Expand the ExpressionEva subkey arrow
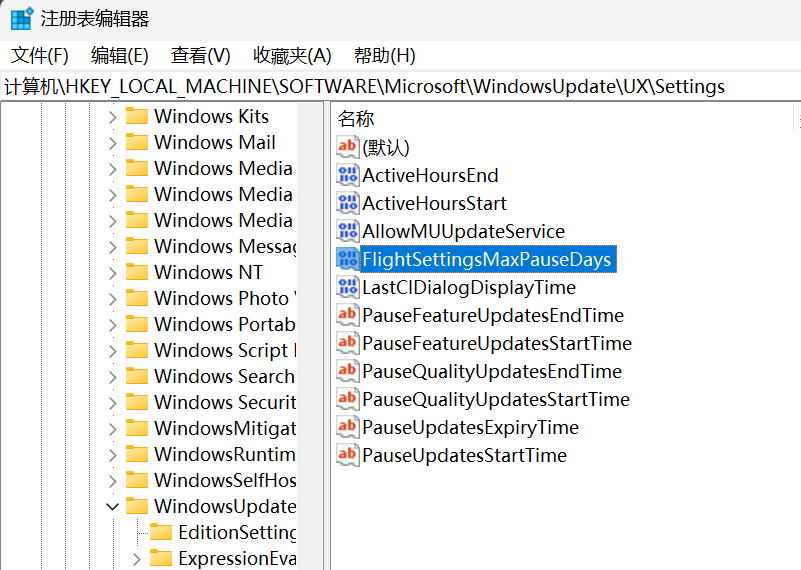This screenshot has width=801, height=570. coord(136,559)
